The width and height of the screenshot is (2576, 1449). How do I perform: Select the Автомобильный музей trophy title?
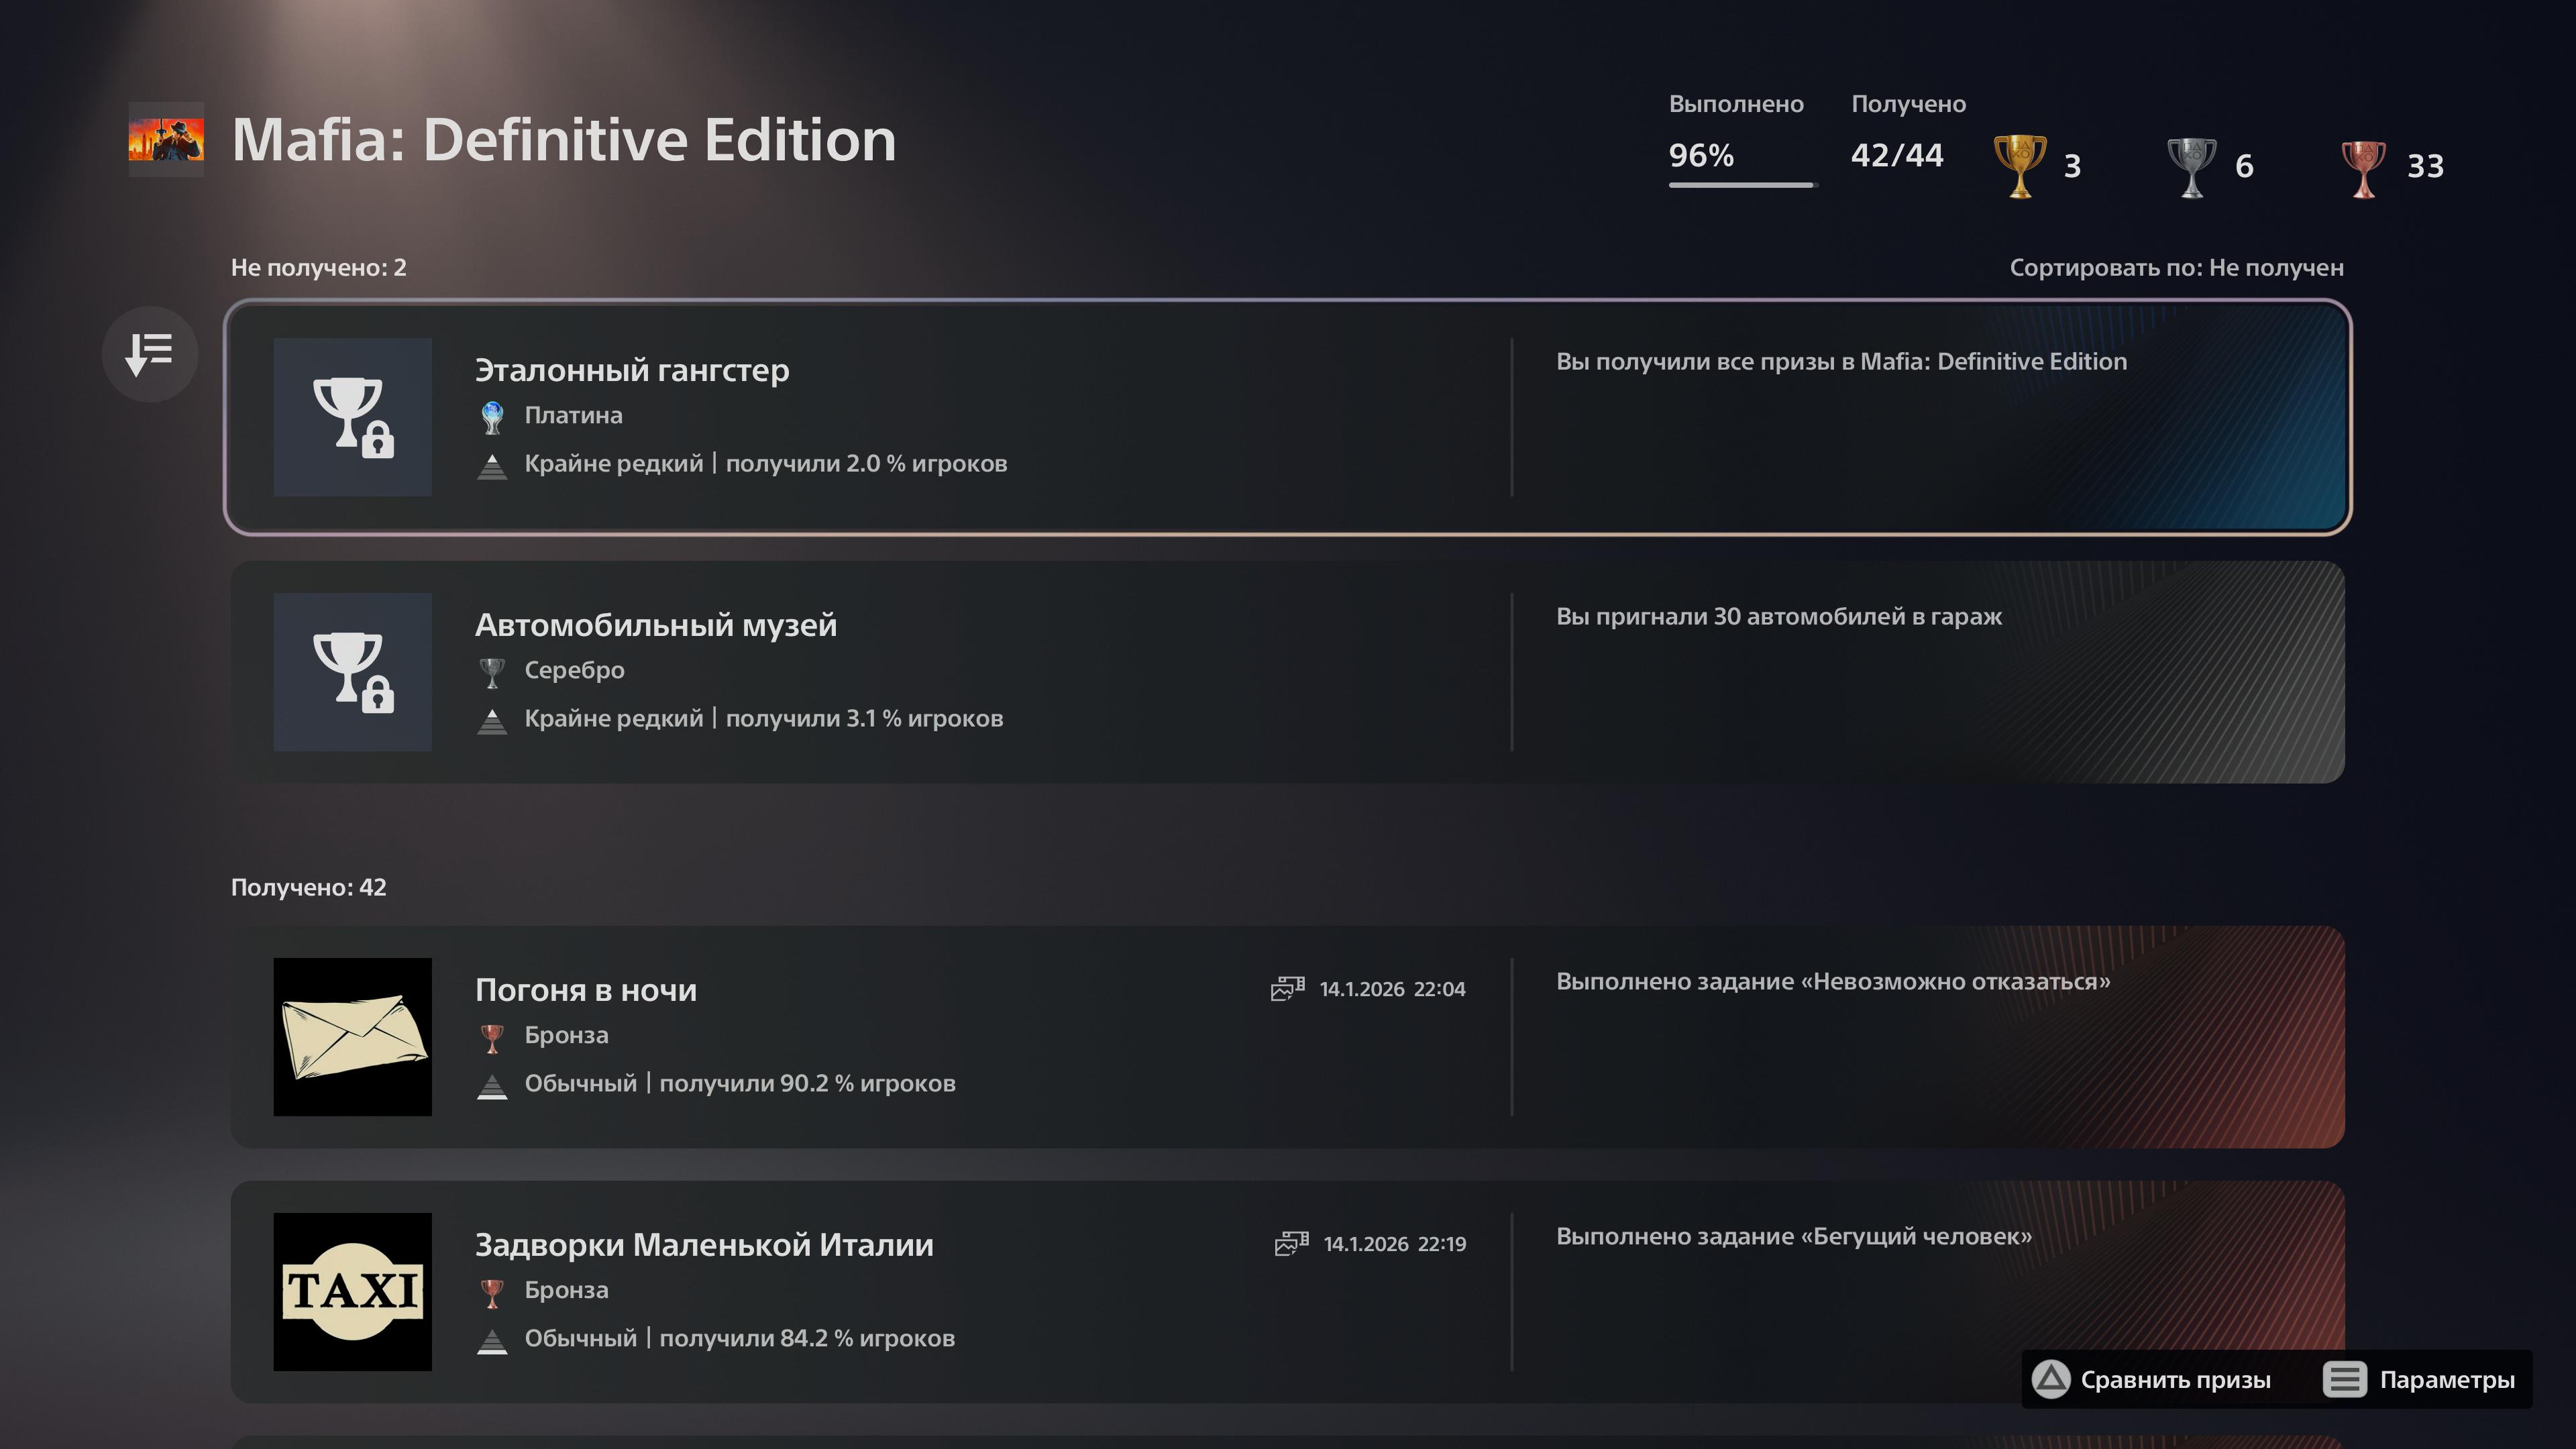pyautogui.click(x=656, y=625)
